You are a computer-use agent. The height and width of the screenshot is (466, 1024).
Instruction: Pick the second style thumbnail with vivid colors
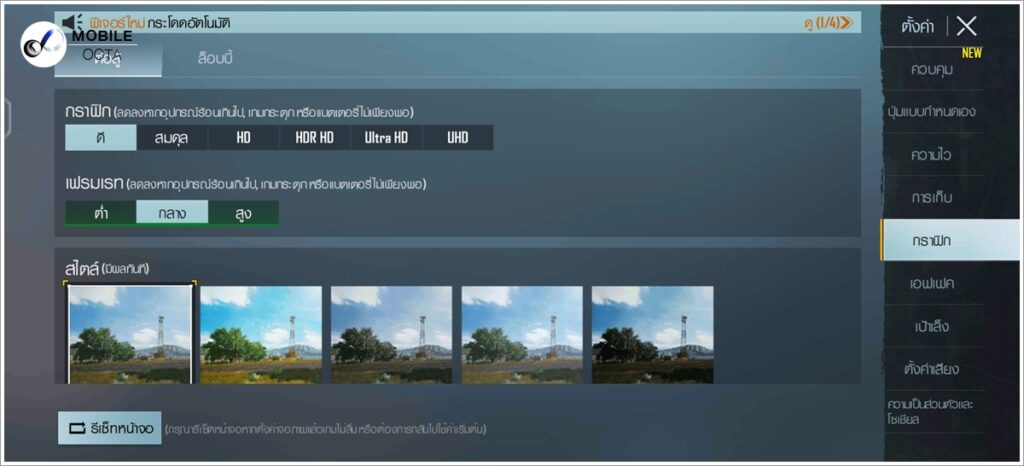(x=261, y=334)
